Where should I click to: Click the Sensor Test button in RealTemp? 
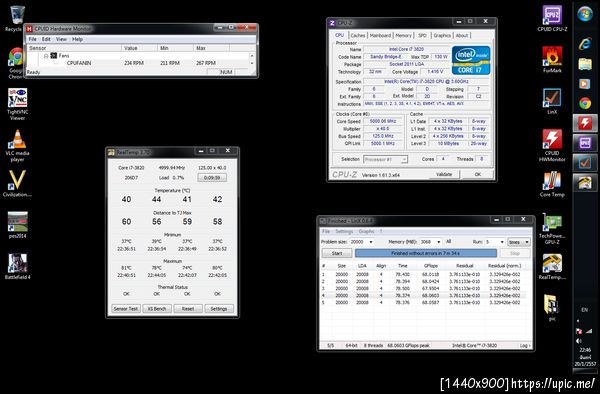coord(126,309)
